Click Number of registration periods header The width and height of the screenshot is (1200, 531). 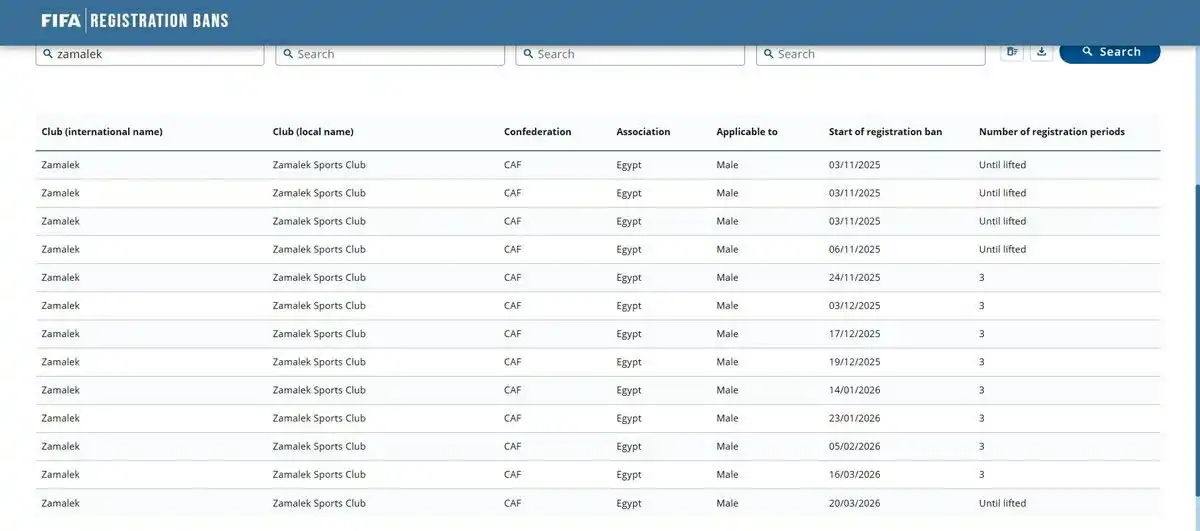pyautogui.click(x=1051, y=132)
